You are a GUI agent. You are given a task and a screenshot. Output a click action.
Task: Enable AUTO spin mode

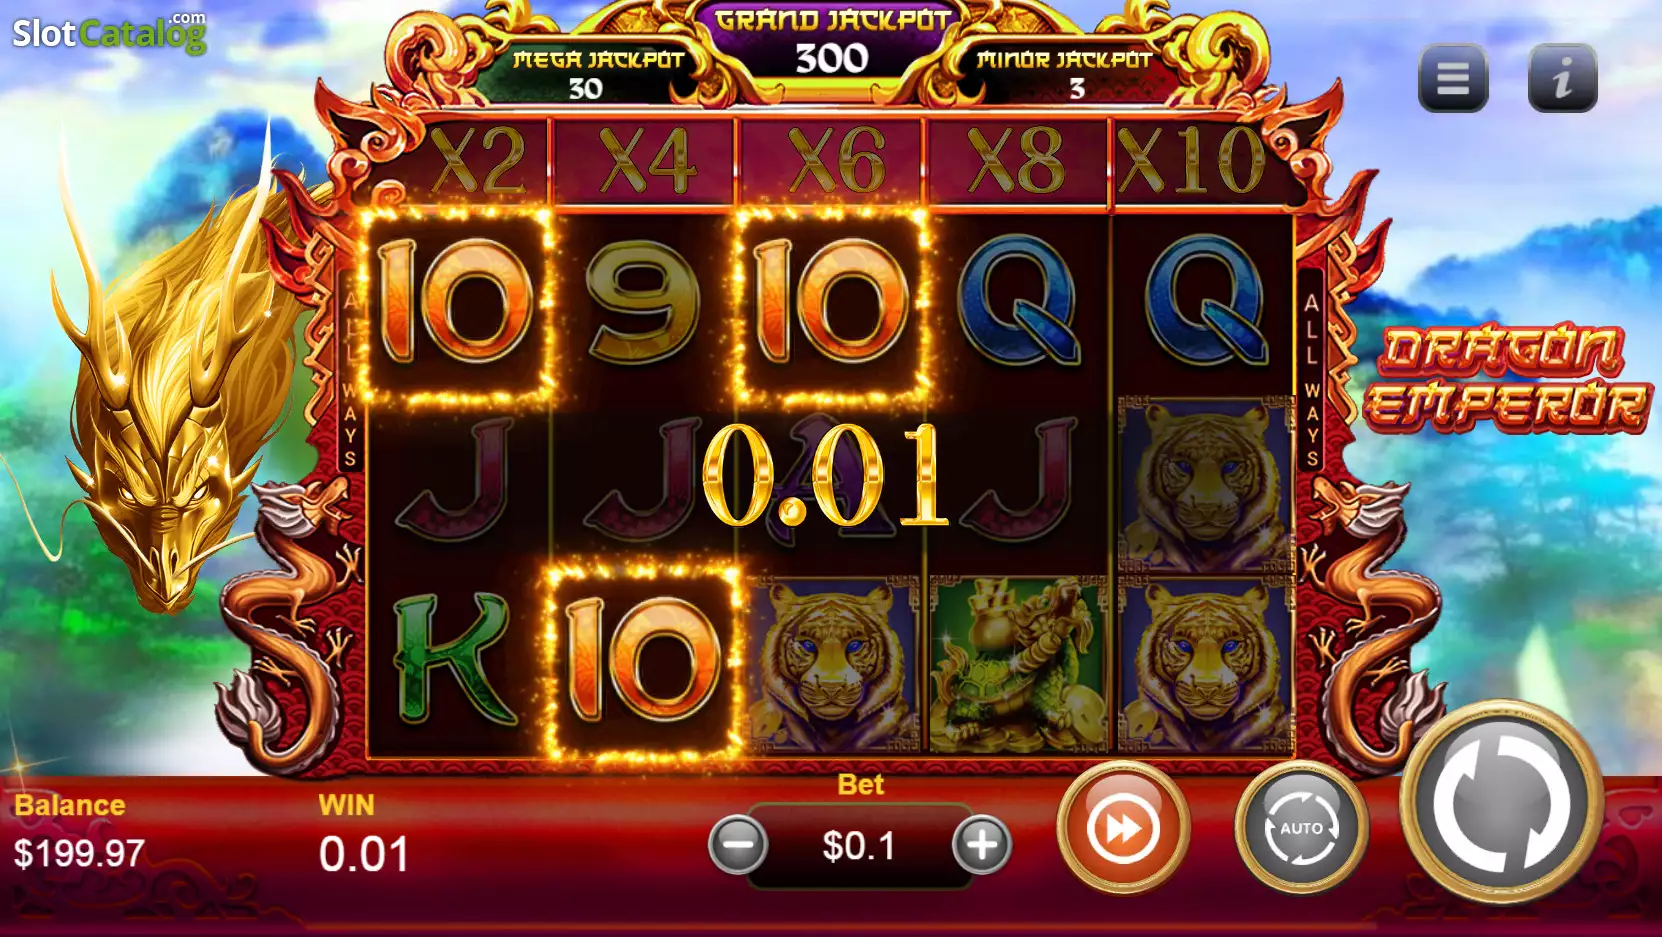coord(1301,827)
